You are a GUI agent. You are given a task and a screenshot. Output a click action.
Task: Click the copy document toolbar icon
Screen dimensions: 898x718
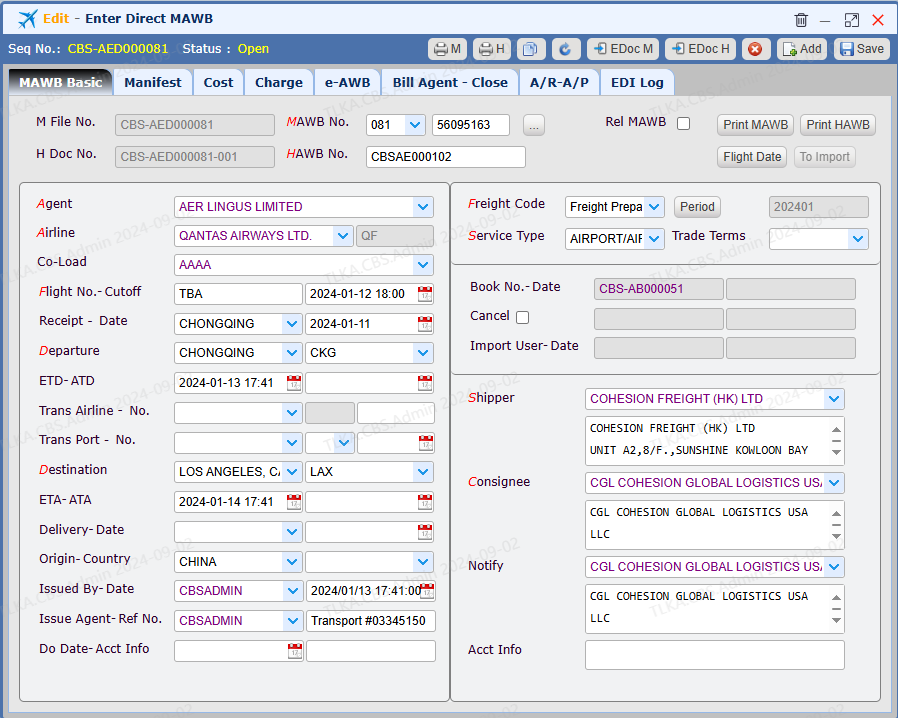point(530,49)
